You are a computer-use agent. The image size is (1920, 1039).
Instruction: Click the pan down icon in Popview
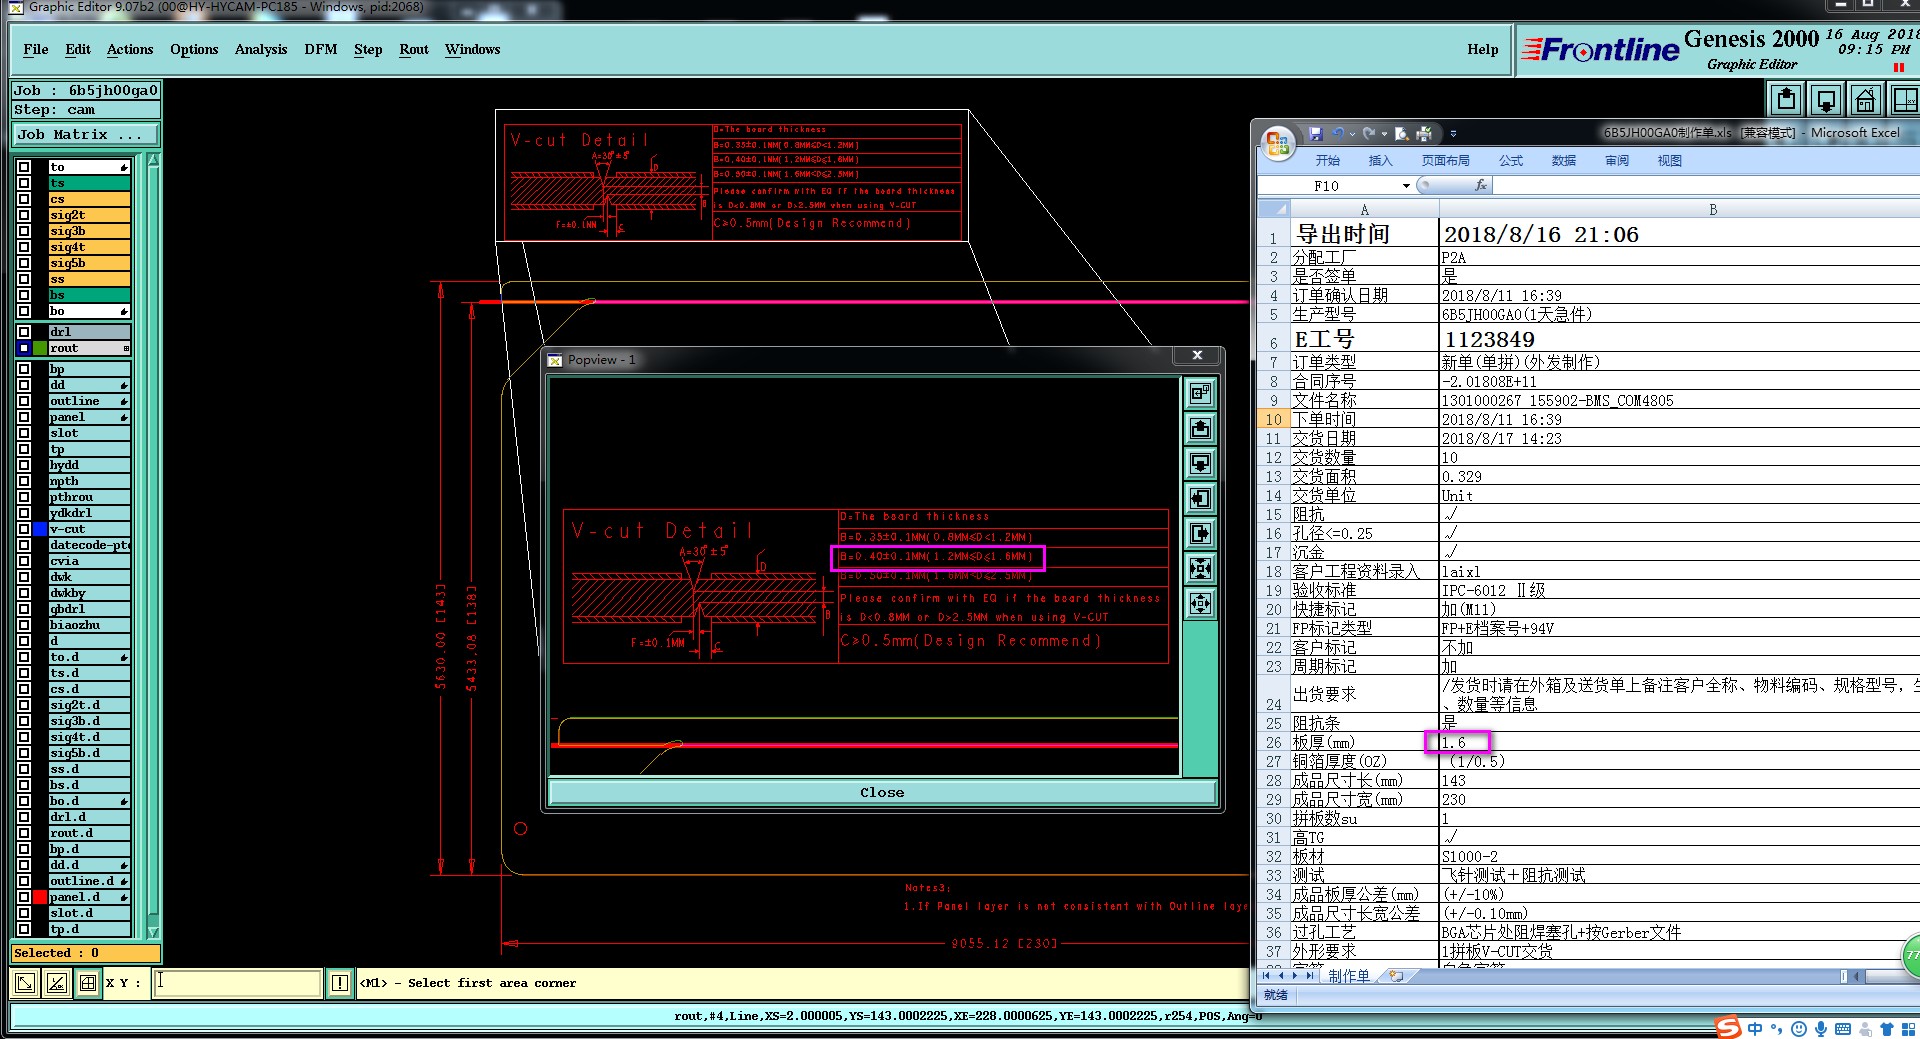pyautogui.click(x=1200, y=464)
